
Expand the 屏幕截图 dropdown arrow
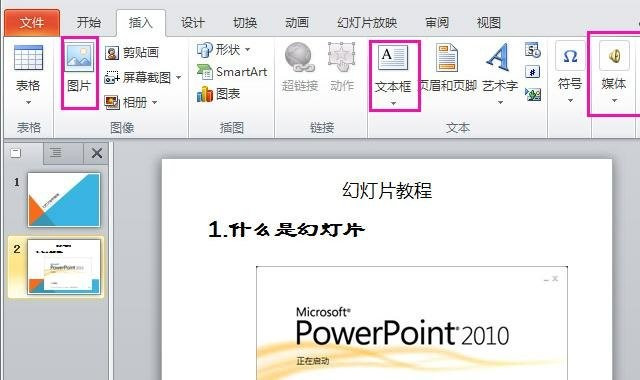click(x=179, y=77)
